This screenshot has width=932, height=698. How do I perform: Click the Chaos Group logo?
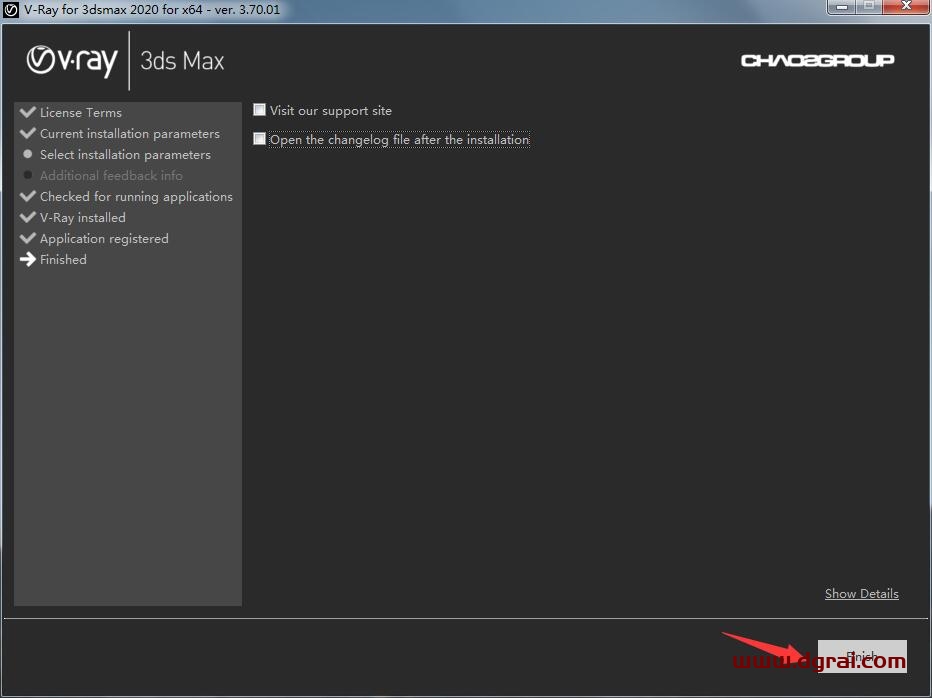click(817, 60)
